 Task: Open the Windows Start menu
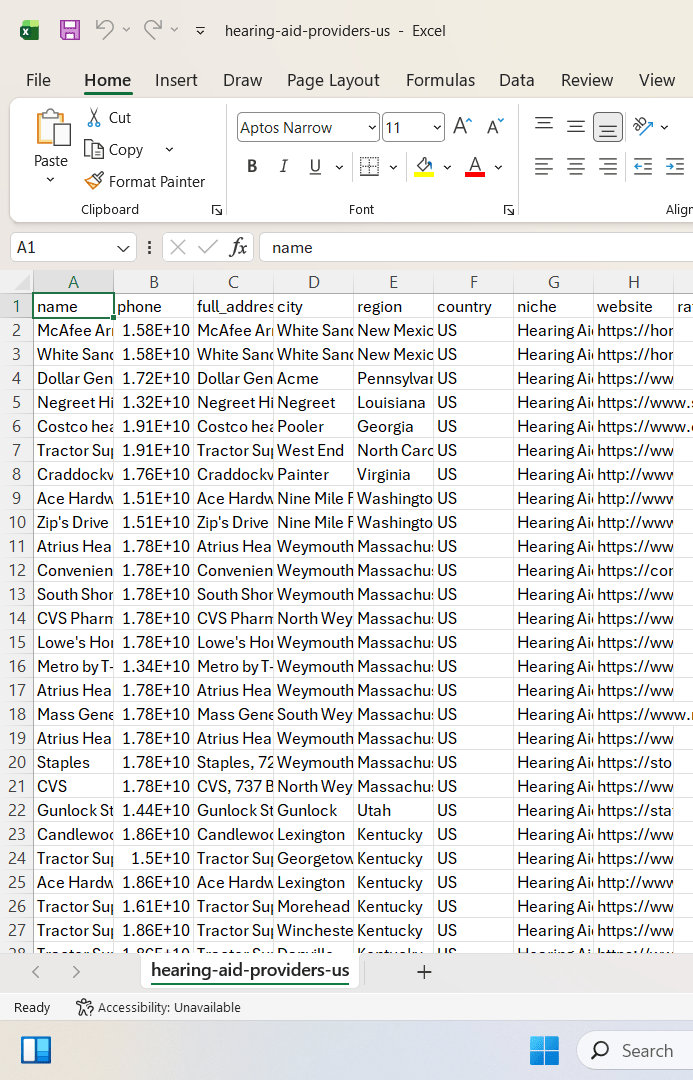tap(544, 1050)
